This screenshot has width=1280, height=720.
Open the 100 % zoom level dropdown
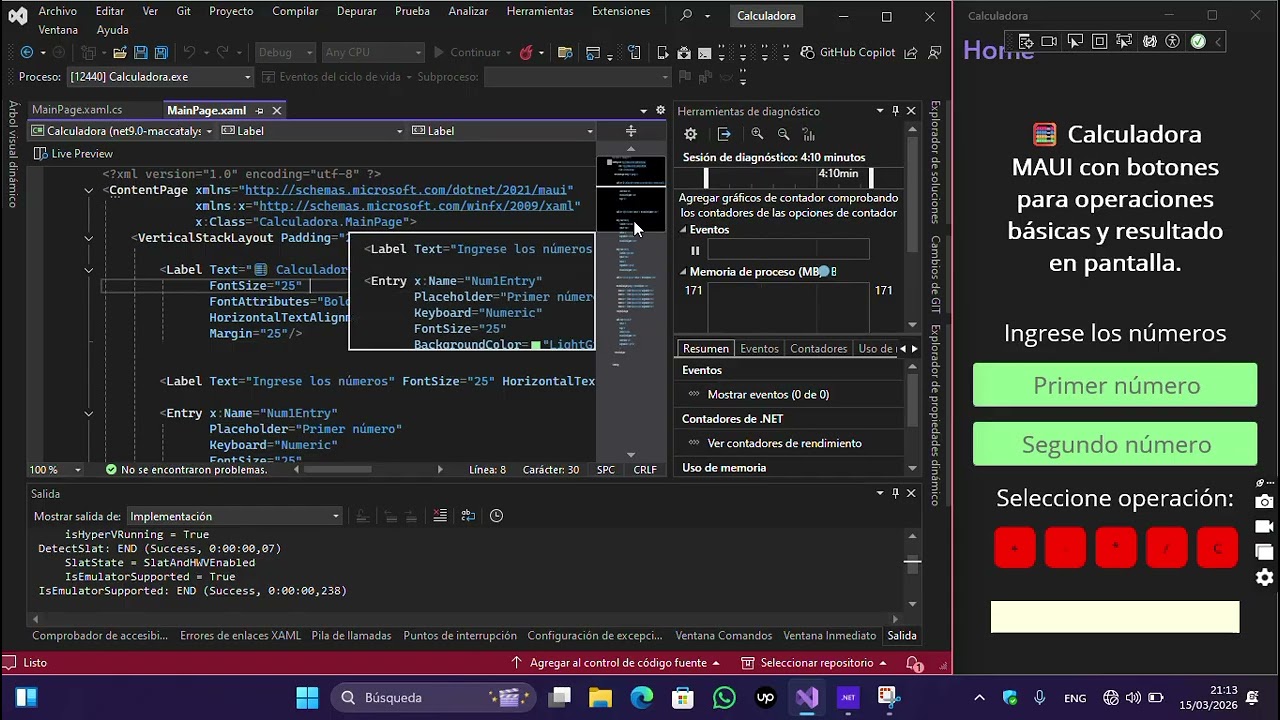pos(57,470)
